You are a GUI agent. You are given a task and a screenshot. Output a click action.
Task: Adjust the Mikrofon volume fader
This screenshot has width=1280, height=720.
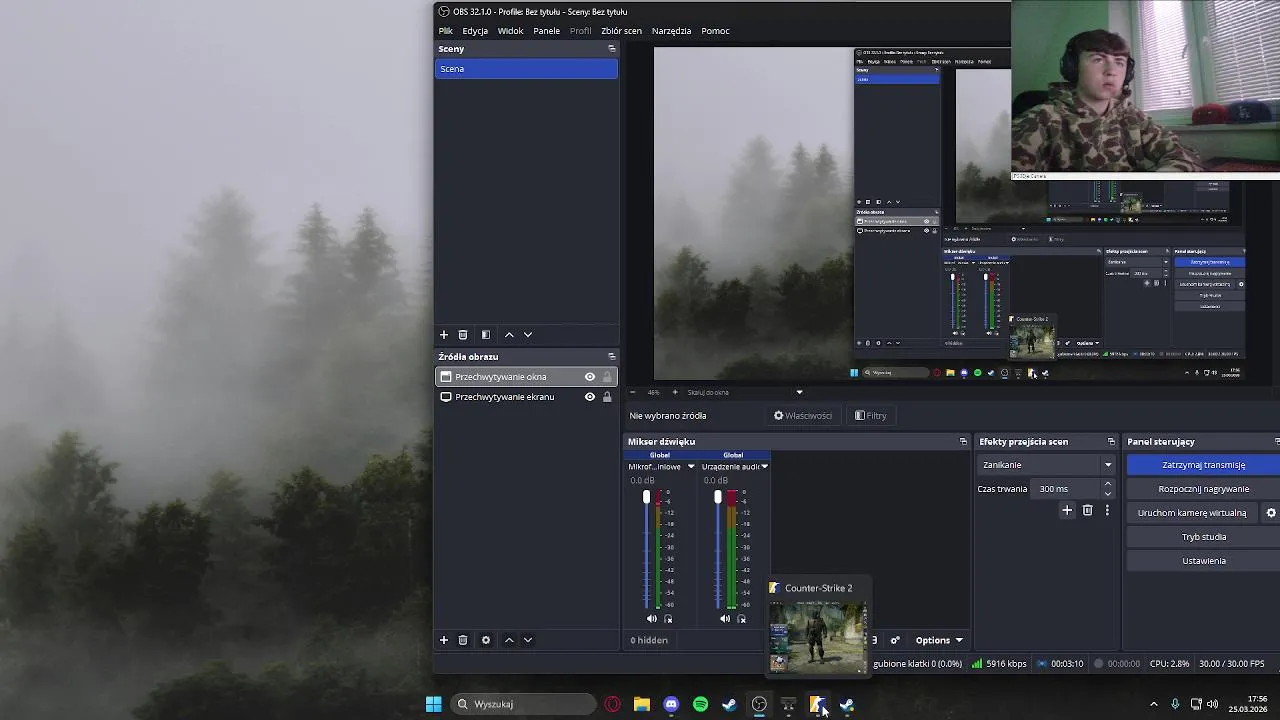click(646, 497)
